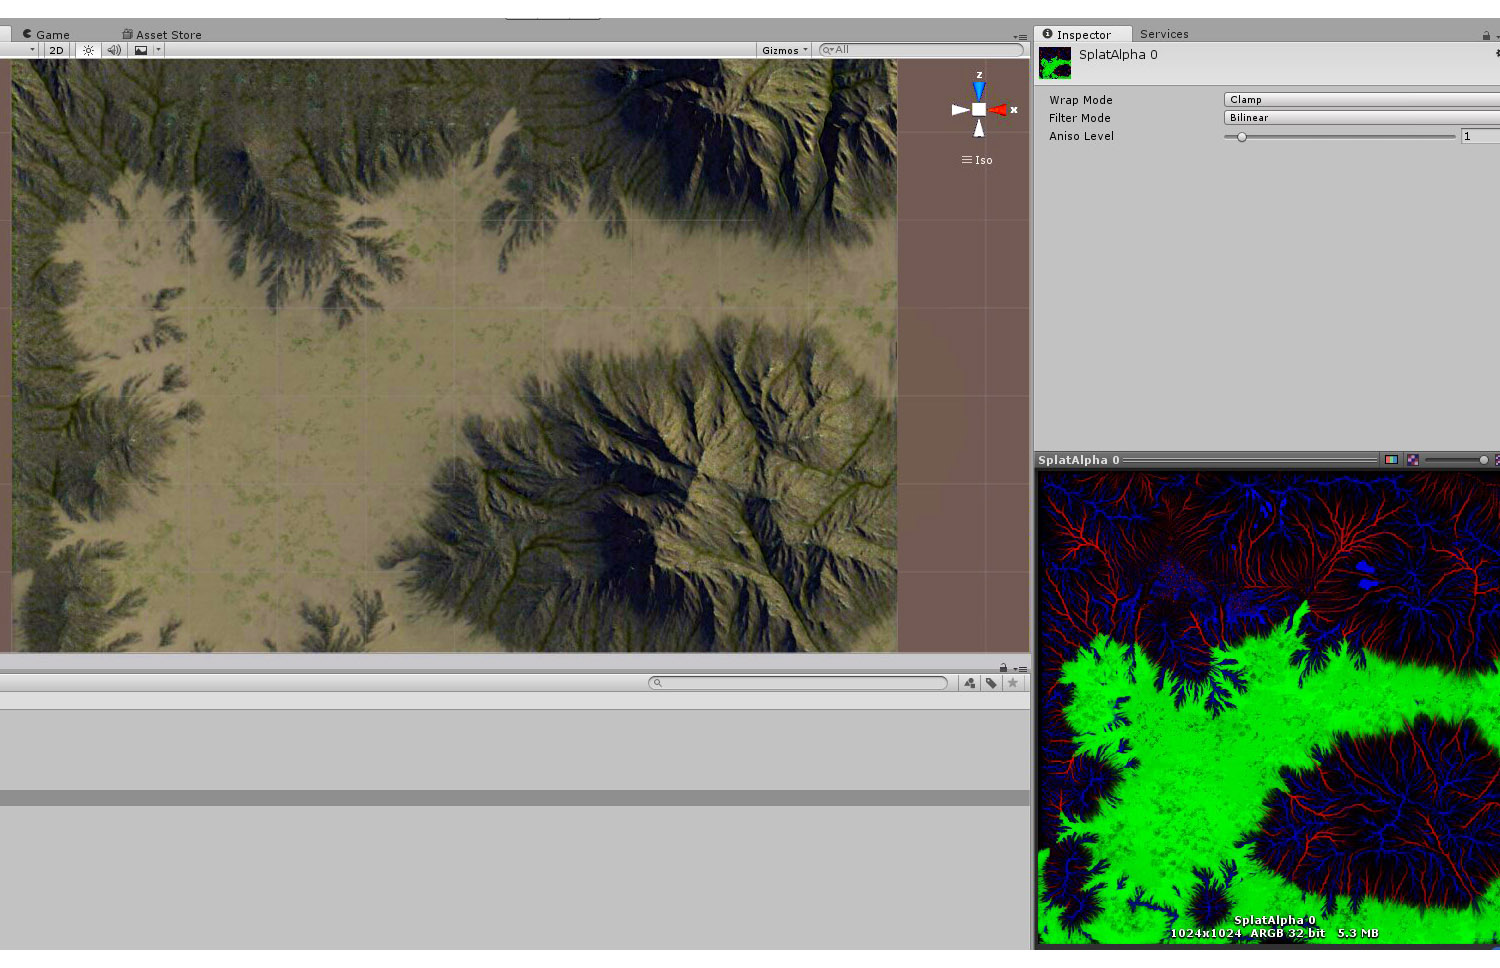
Task: Click the gizmo center cube
Action: tap(979, 110)
